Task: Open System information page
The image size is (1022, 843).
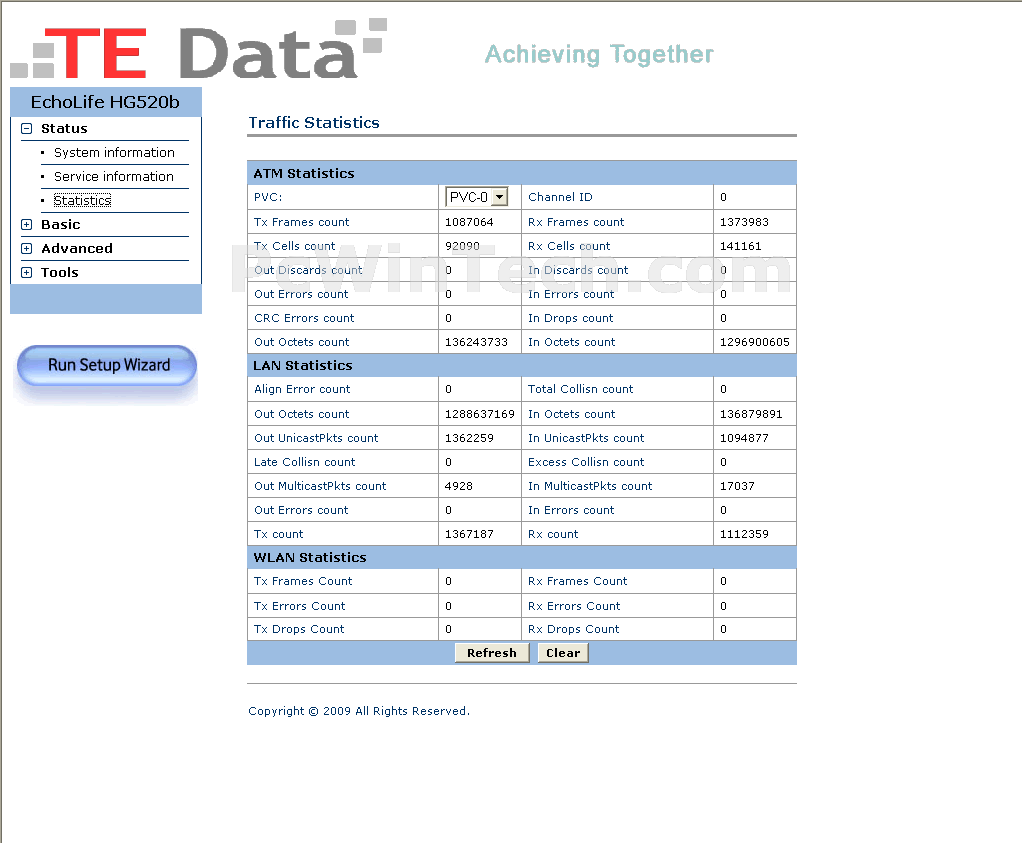Action: (114, 153)
